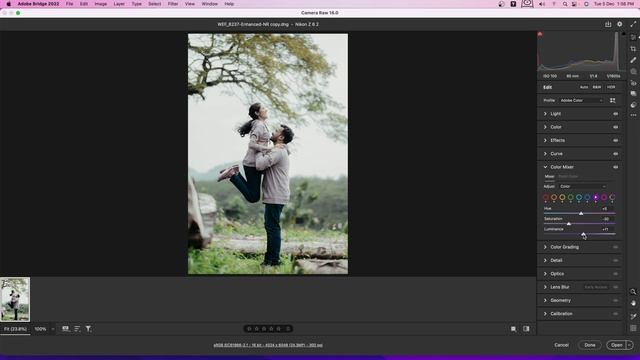Toggle visibility of Color Grading edits
Image resolution: width=640 pixels, height=360 pixels.
pos(616,247)
